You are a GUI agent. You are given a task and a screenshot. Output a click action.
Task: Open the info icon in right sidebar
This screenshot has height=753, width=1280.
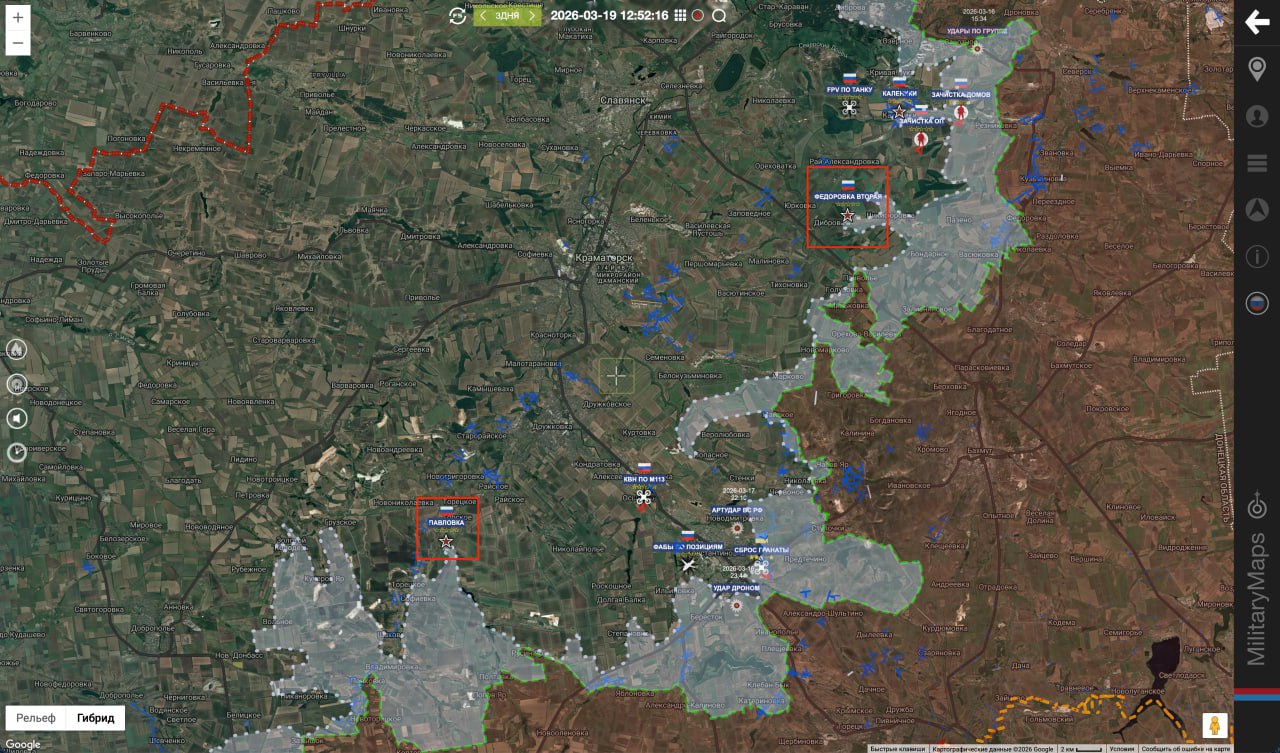point(1257,257)
